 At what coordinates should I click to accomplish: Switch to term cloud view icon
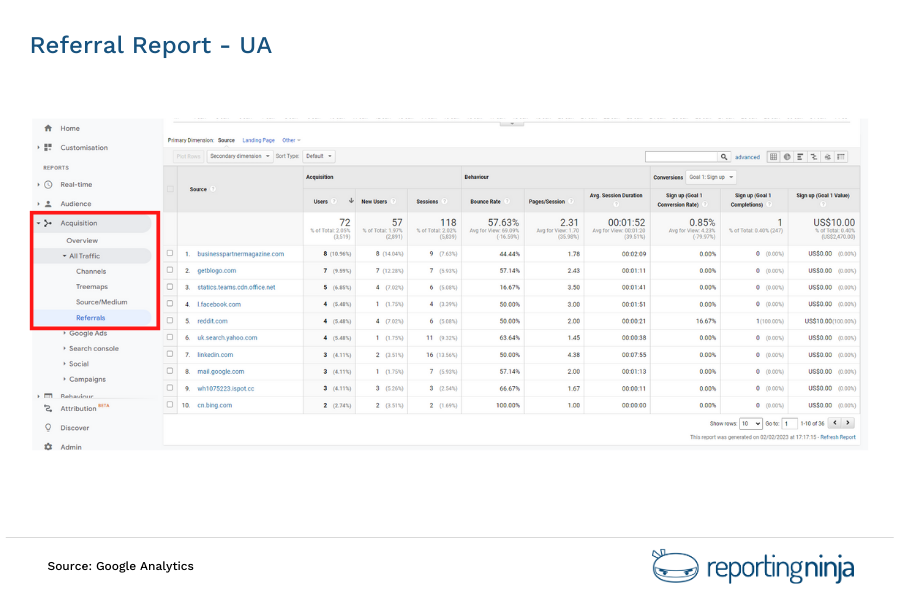[x=827, y=157]
